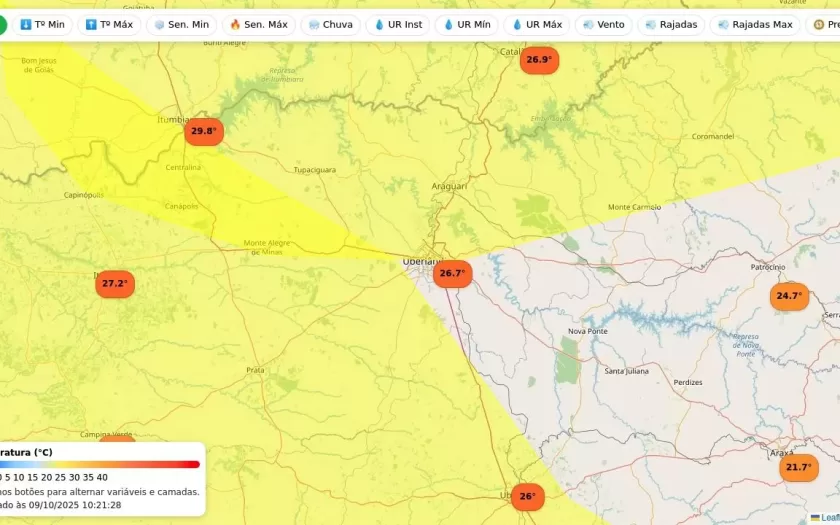Click the 26° marker near Uberaba

[x=527, y=496]
